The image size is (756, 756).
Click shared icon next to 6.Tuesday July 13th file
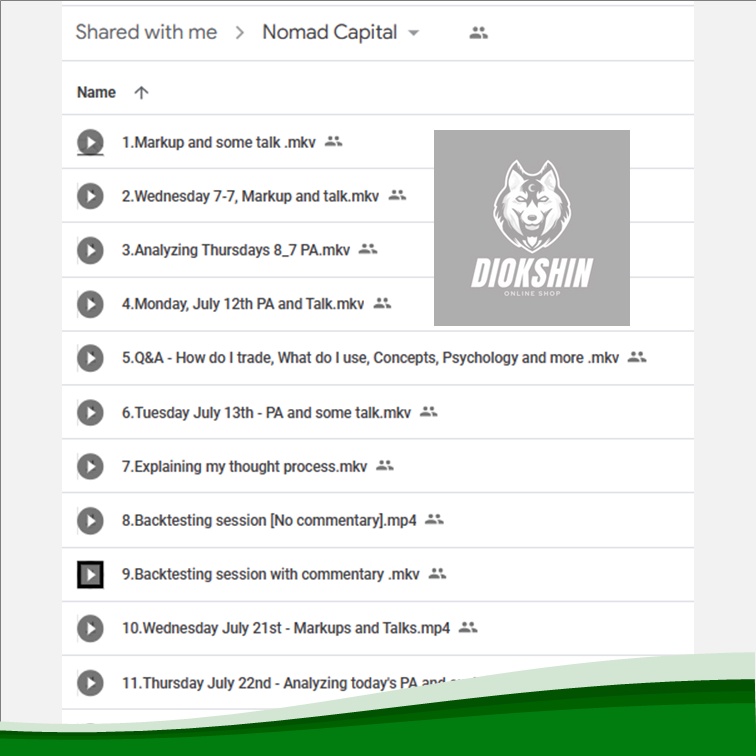(x=429, y=412)
